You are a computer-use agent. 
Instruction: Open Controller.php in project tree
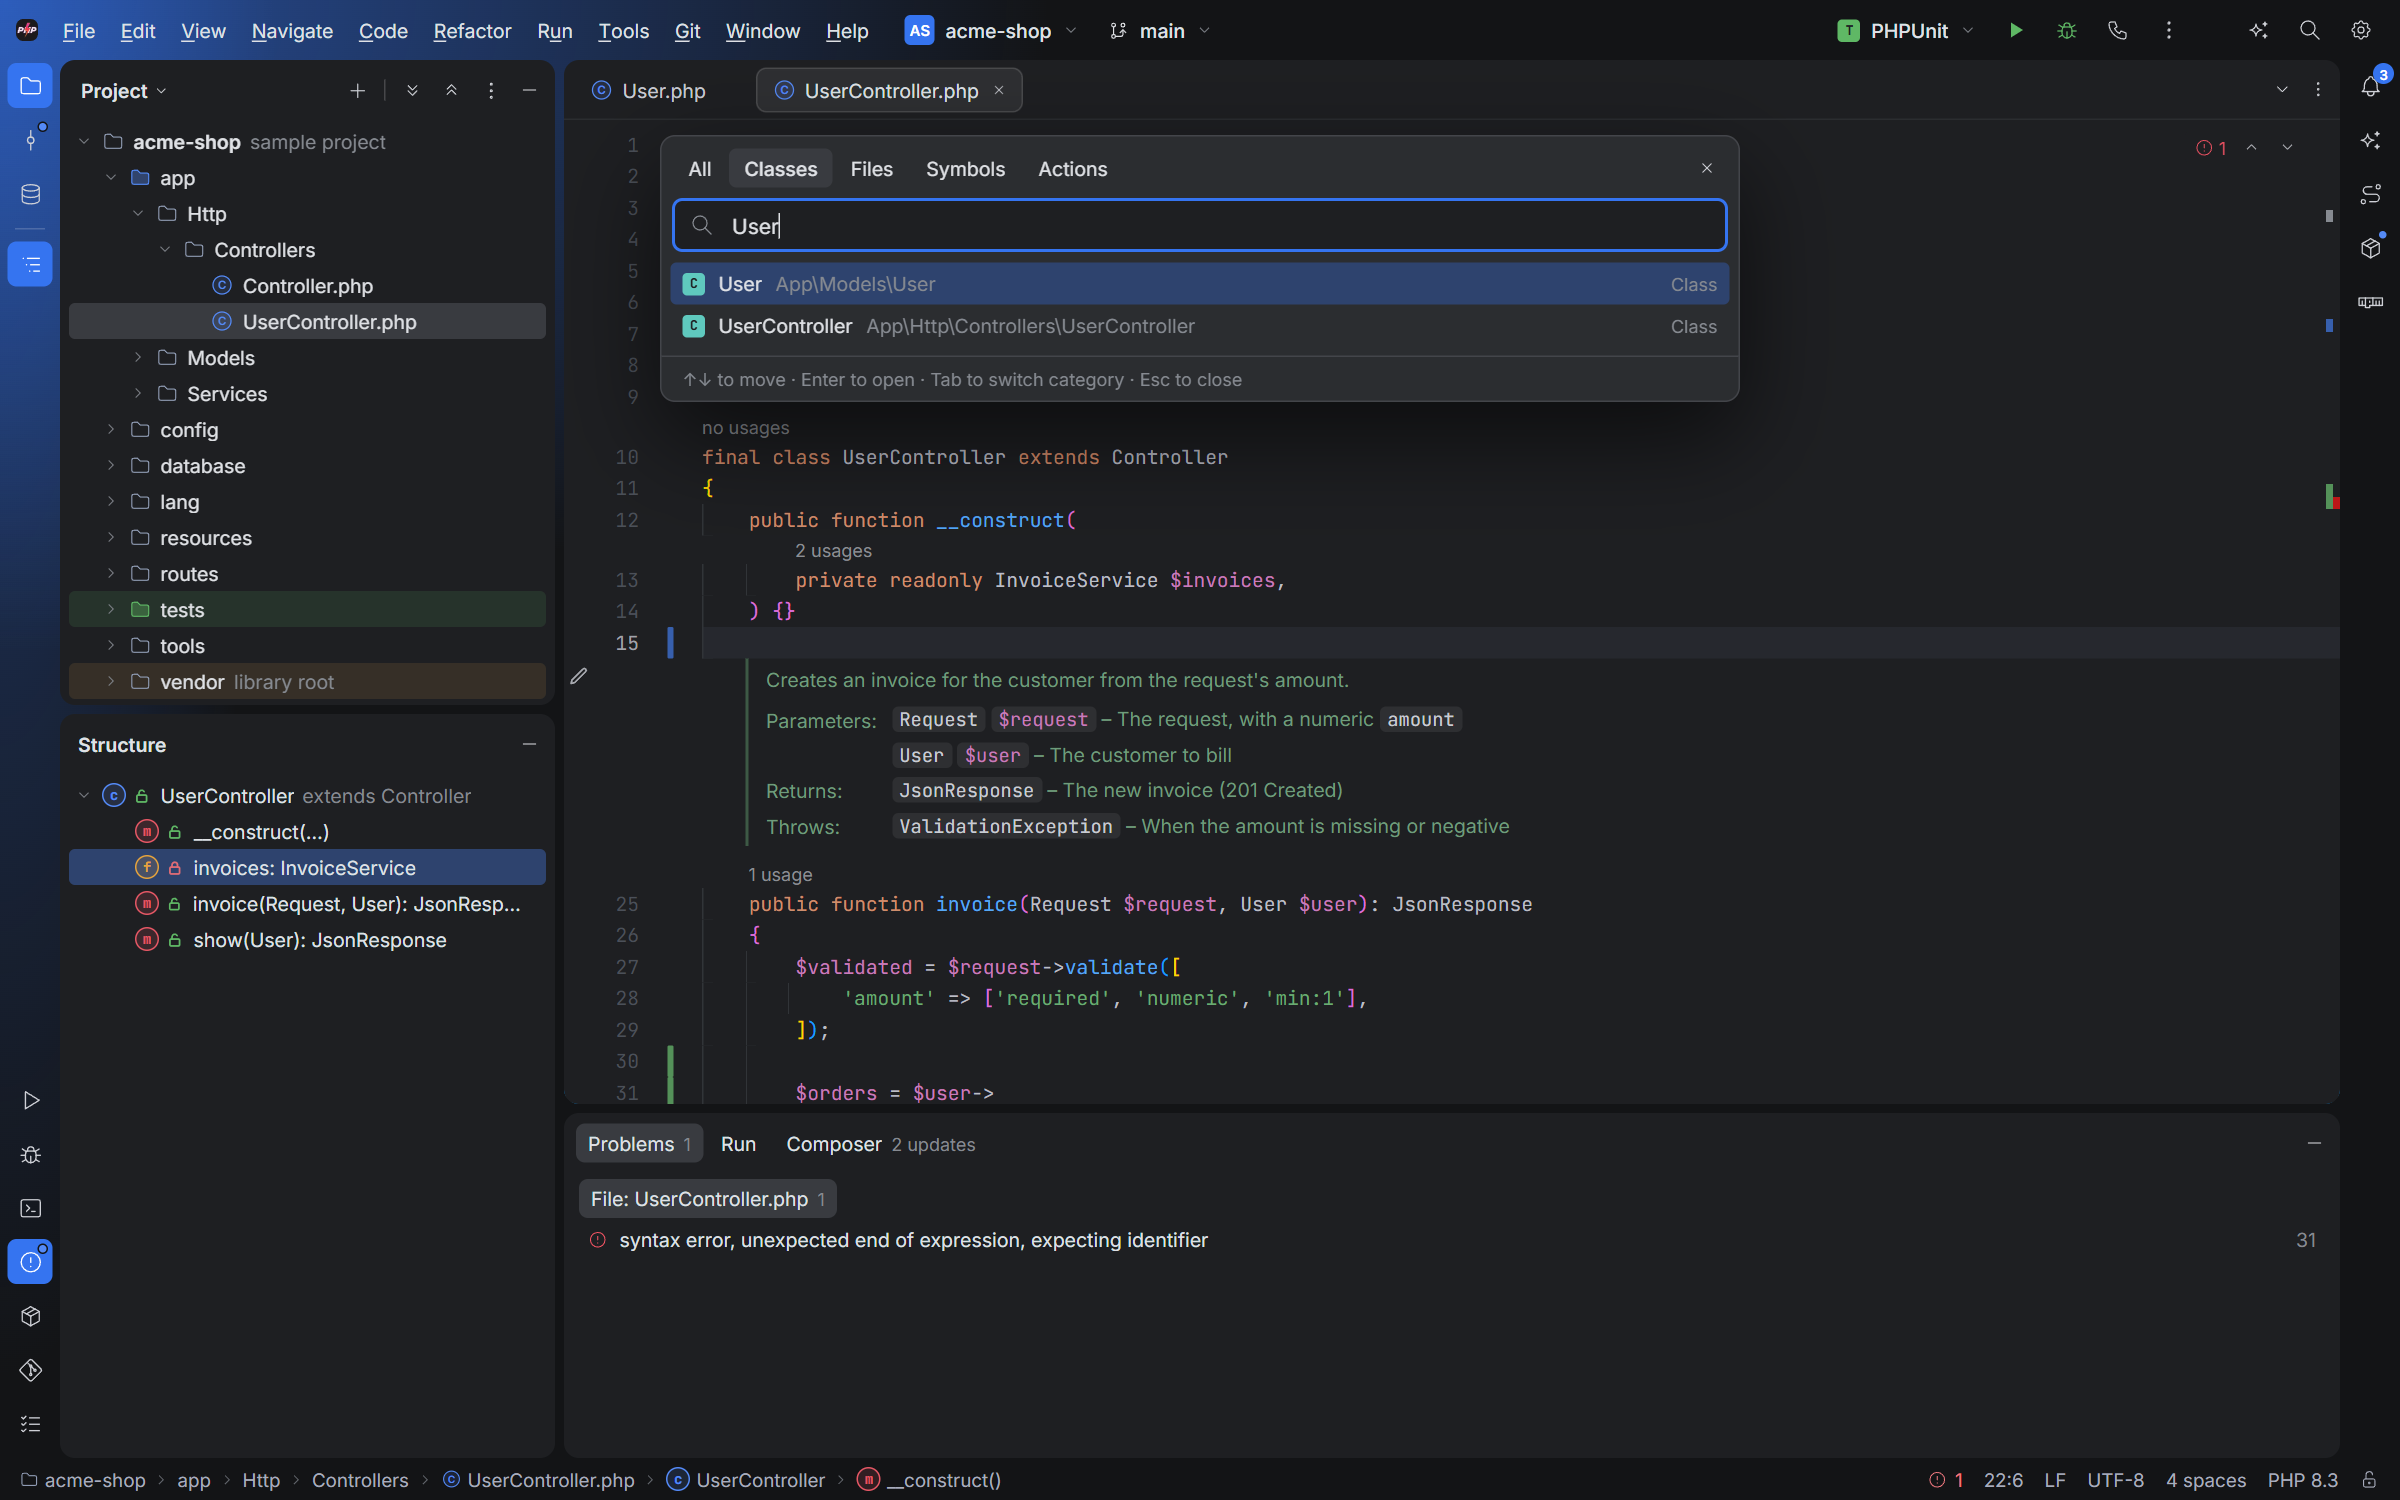click(x=307, y=285)
